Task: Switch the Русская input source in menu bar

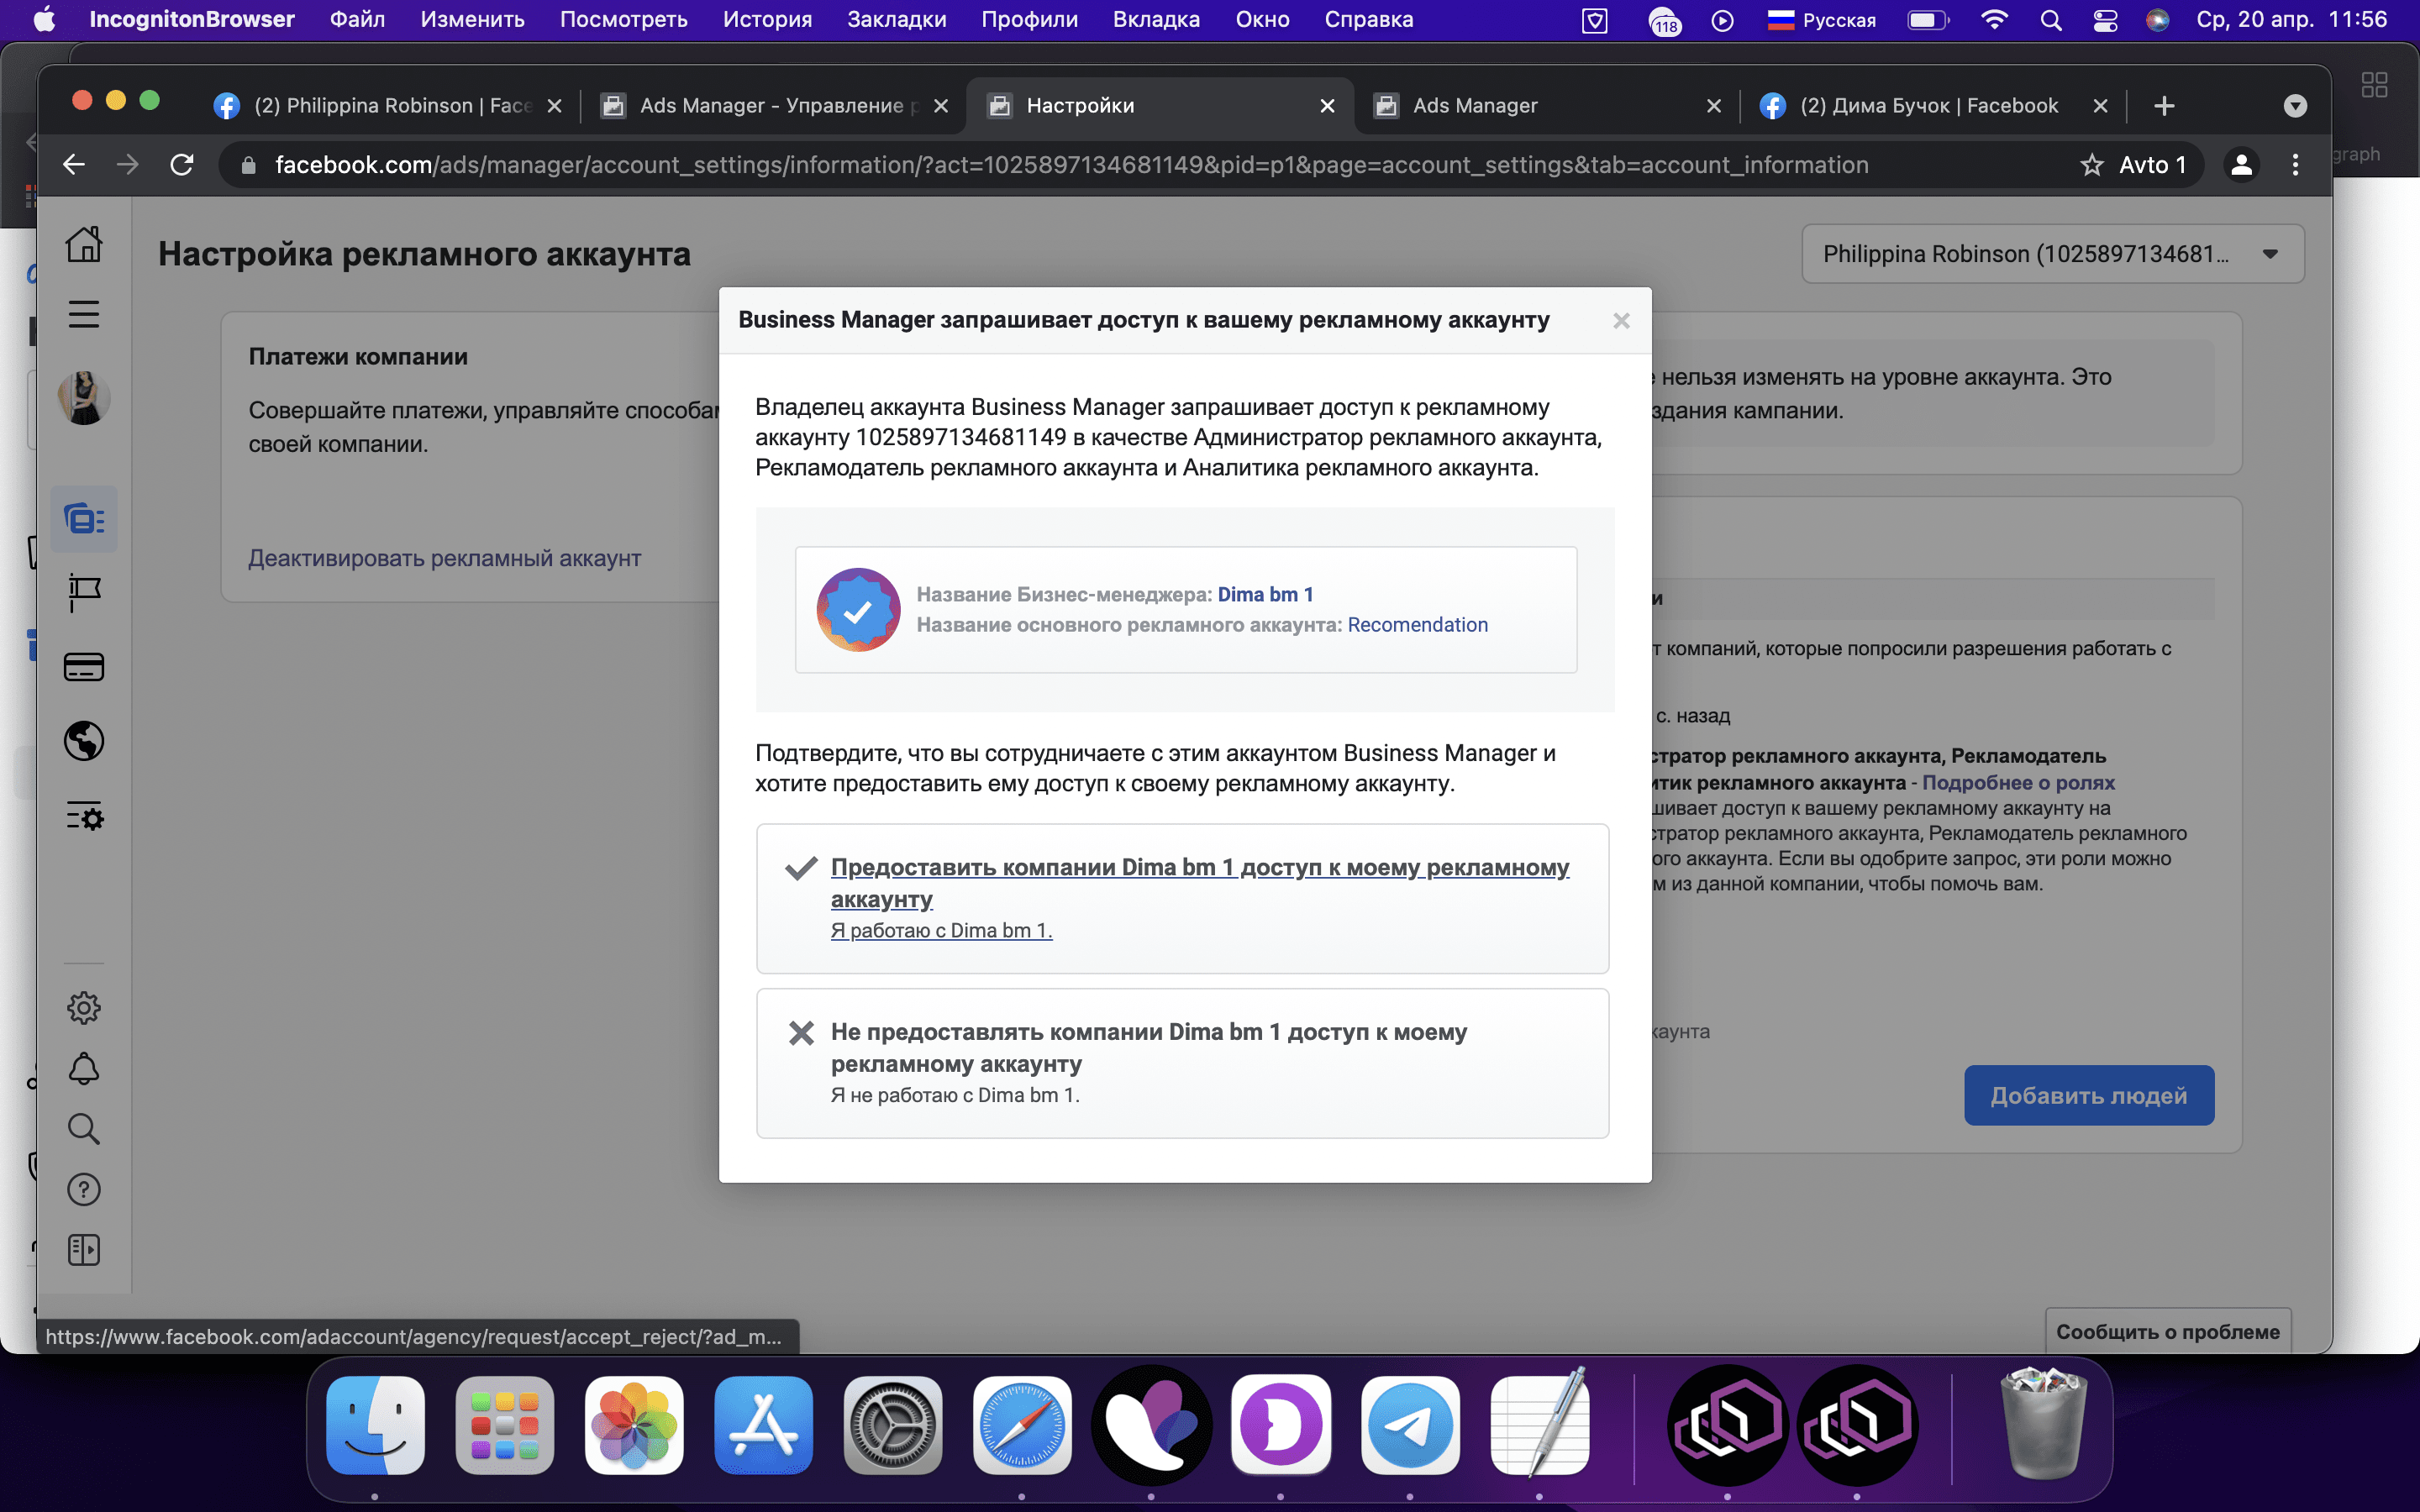Action: tap(1821, 20)
